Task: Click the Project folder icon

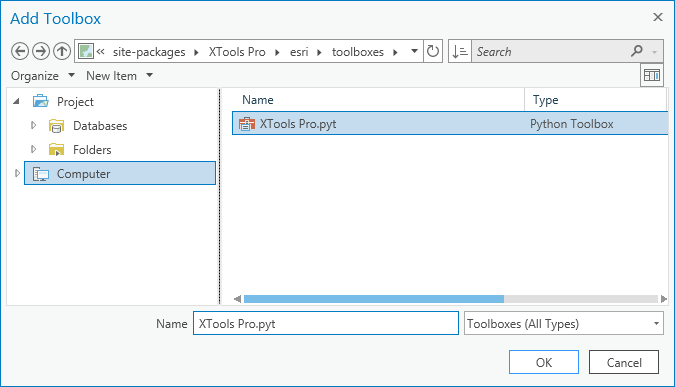Action: tap(40, 102)
